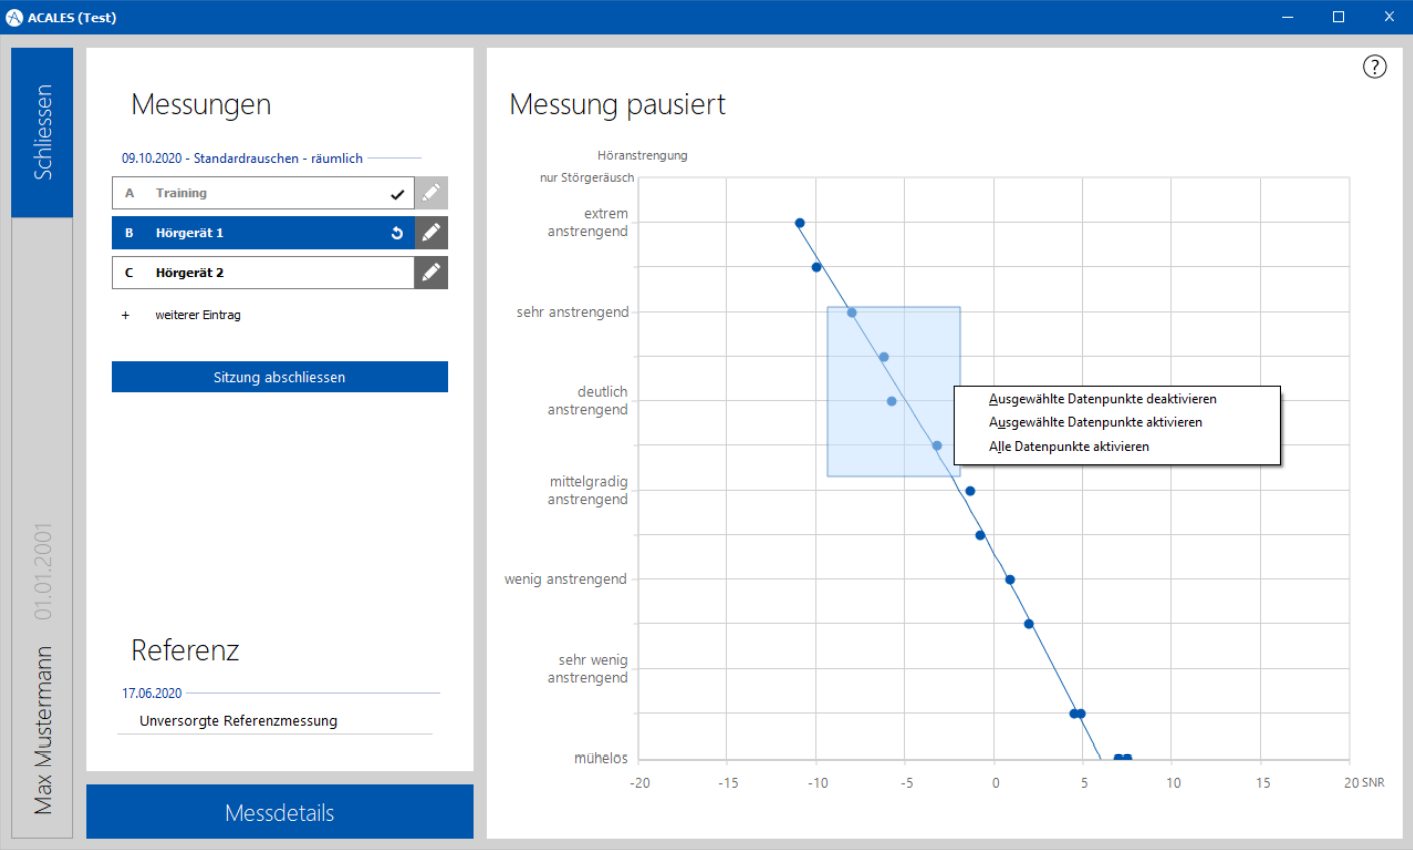This screenshot has height=850, width=1413.
Task: Click the plus icon beside weiterer Eintrag
Action: point(126,315)
